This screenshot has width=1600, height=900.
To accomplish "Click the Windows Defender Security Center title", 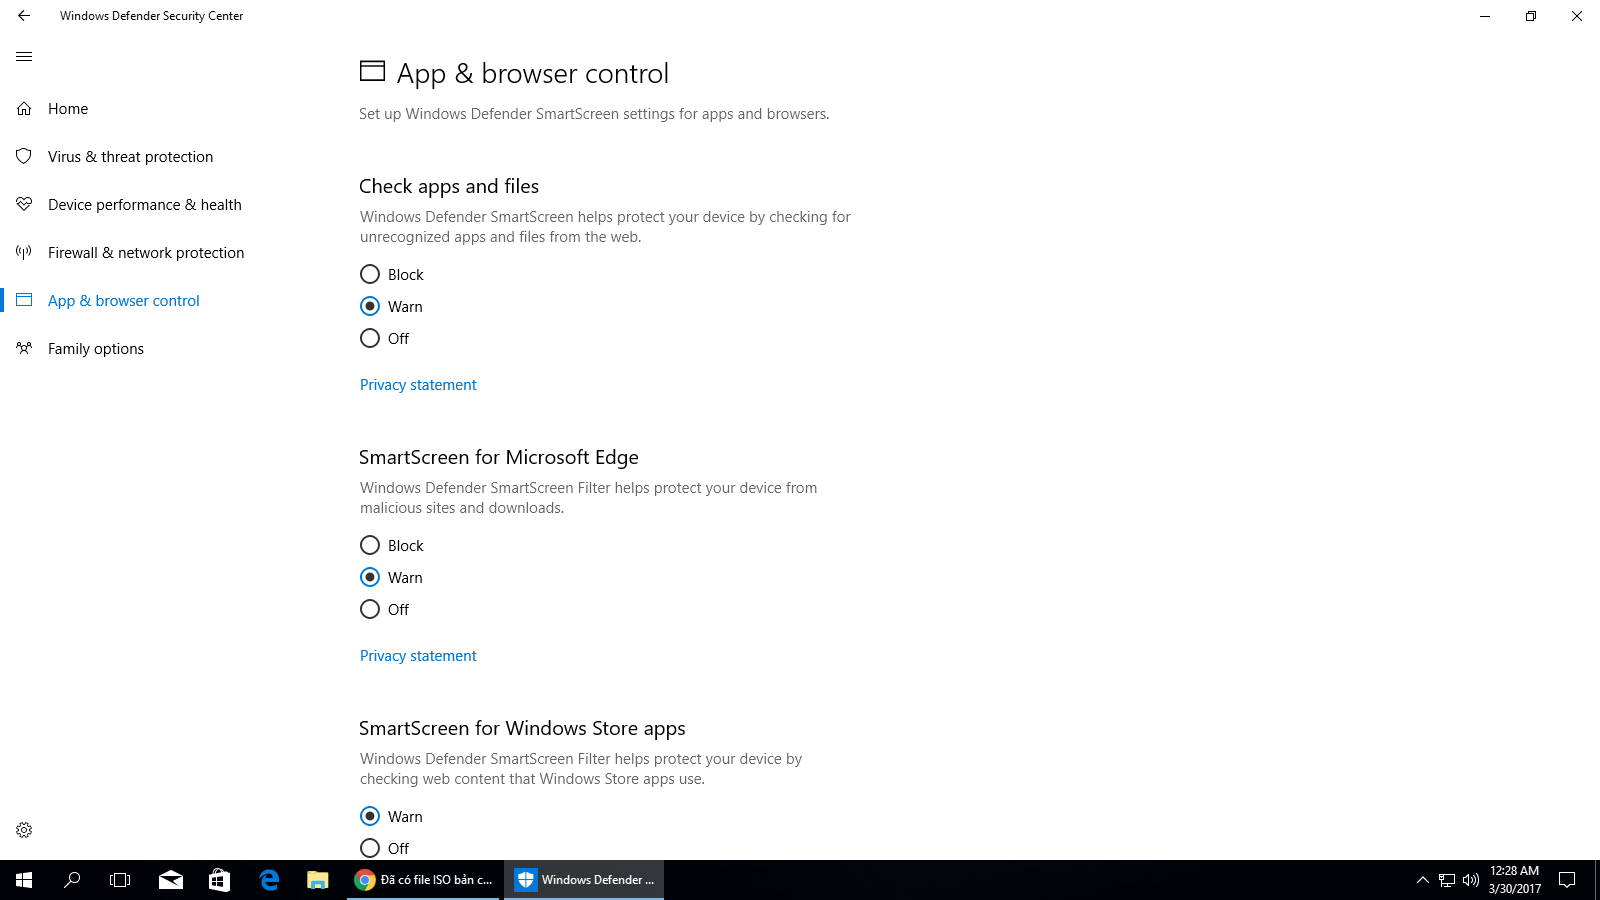I will click(x=151, y=16).
